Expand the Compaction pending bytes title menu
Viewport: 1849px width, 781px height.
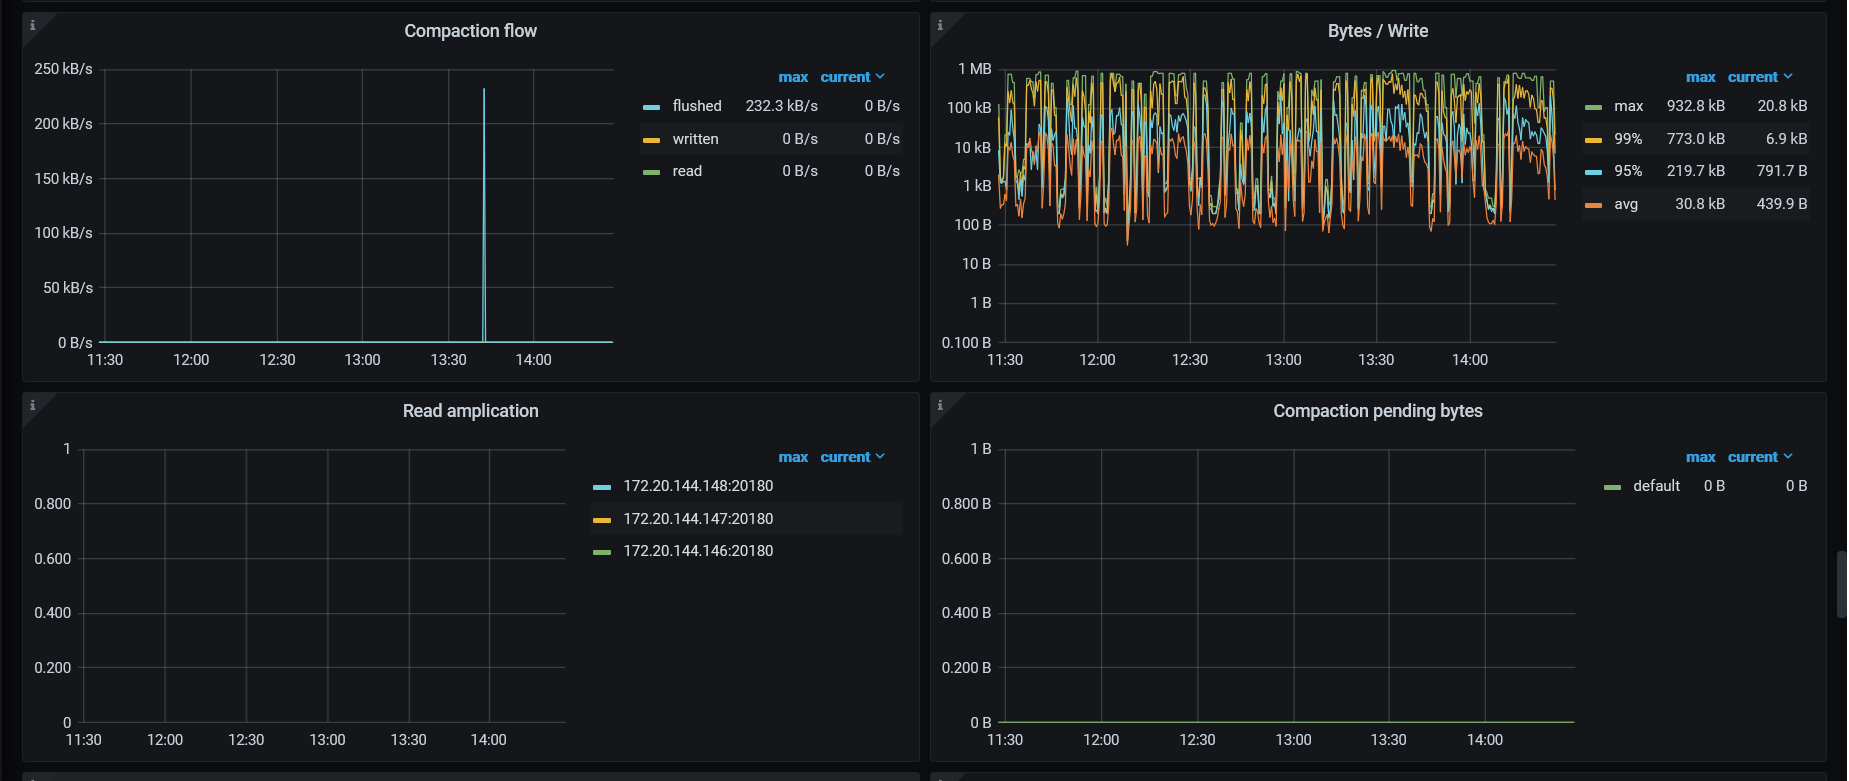pyautogui.click(x=1377, y=411)
